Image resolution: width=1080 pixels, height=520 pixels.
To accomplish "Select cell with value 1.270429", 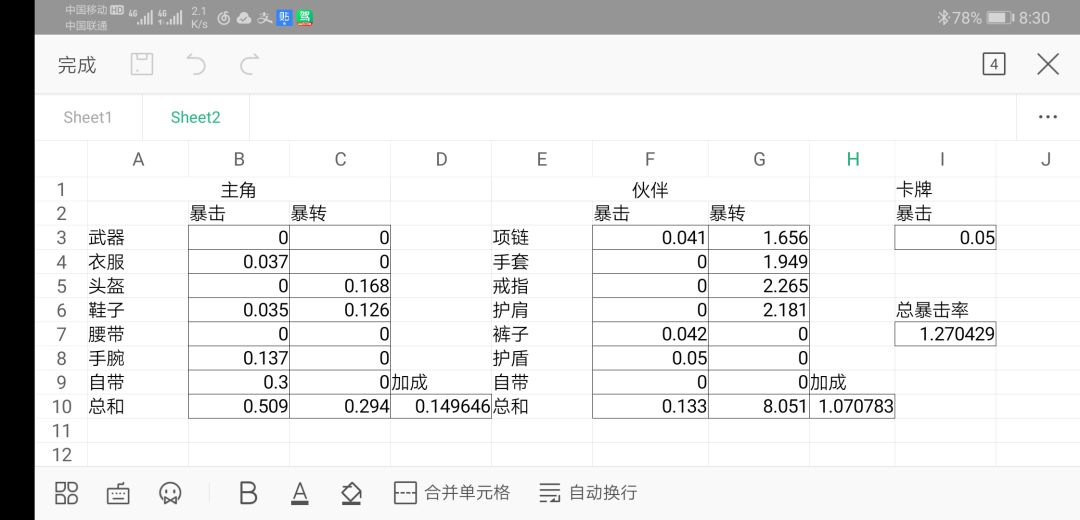I will pos(945,334).
